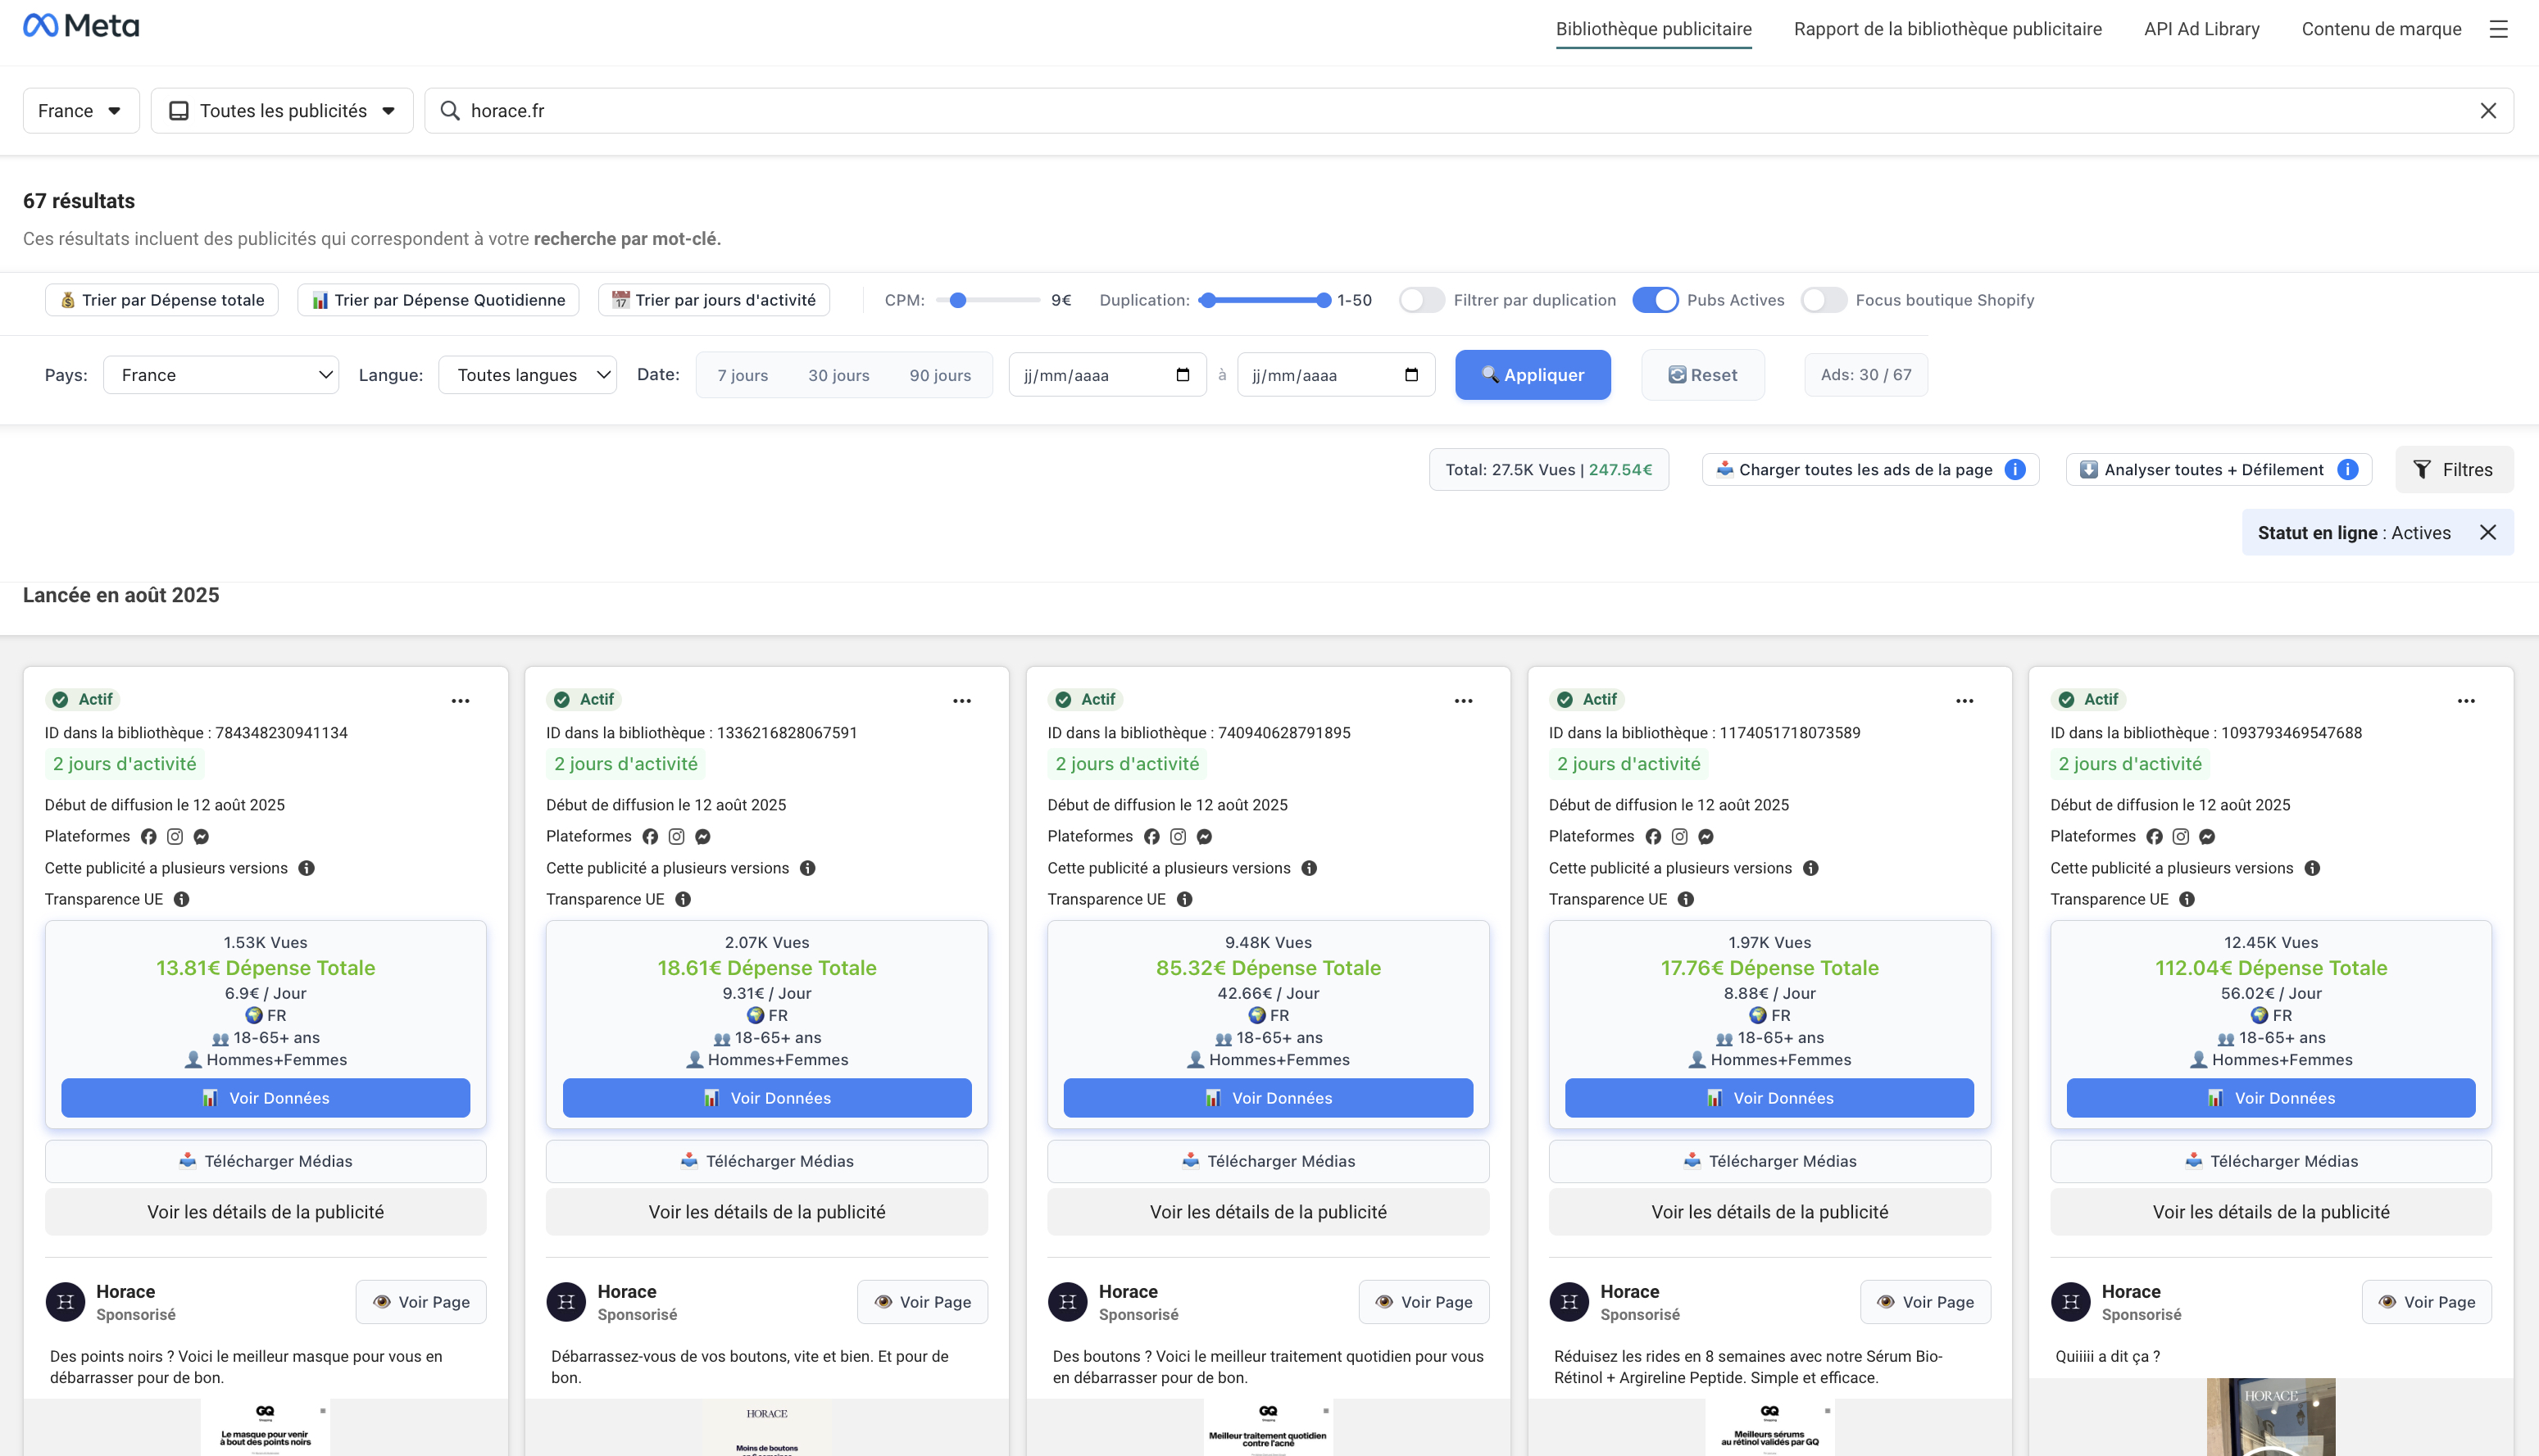
Task: Click Télécharger Médias on 17.76€ ad
Action: click(1770, 1162)
